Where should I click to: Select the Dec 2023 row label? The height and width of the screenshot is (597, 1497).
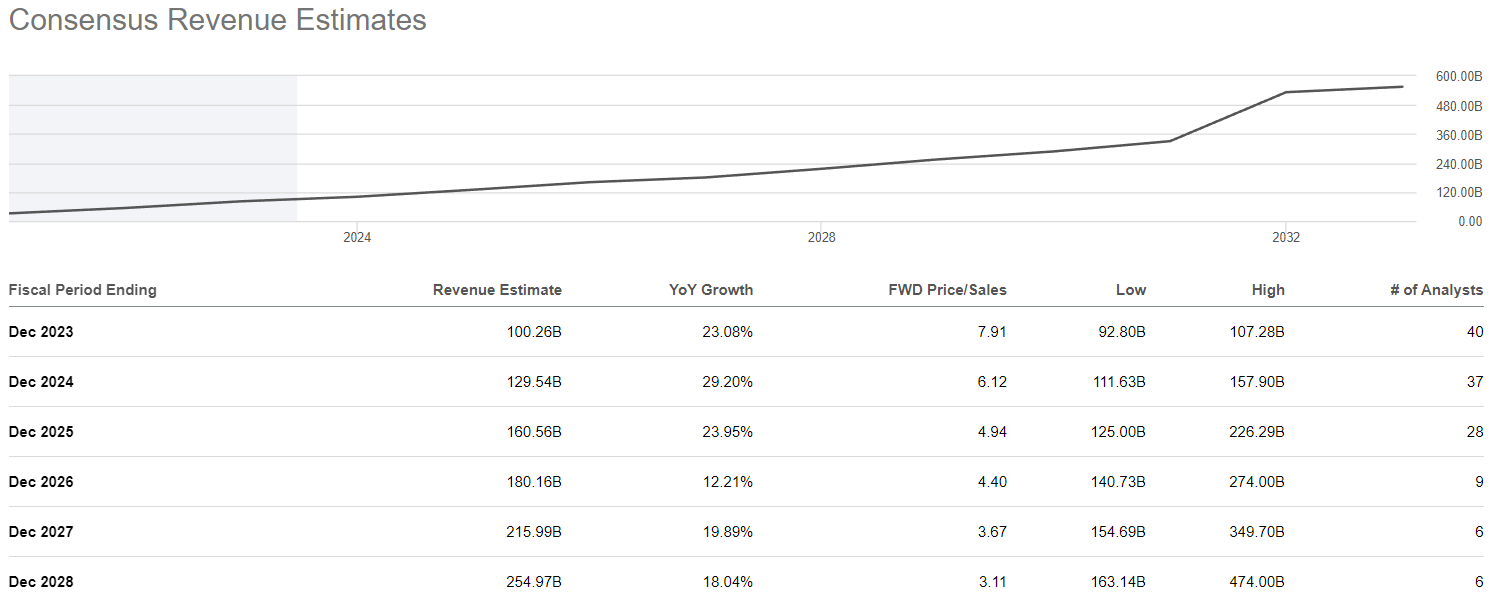tap(41, 332)
